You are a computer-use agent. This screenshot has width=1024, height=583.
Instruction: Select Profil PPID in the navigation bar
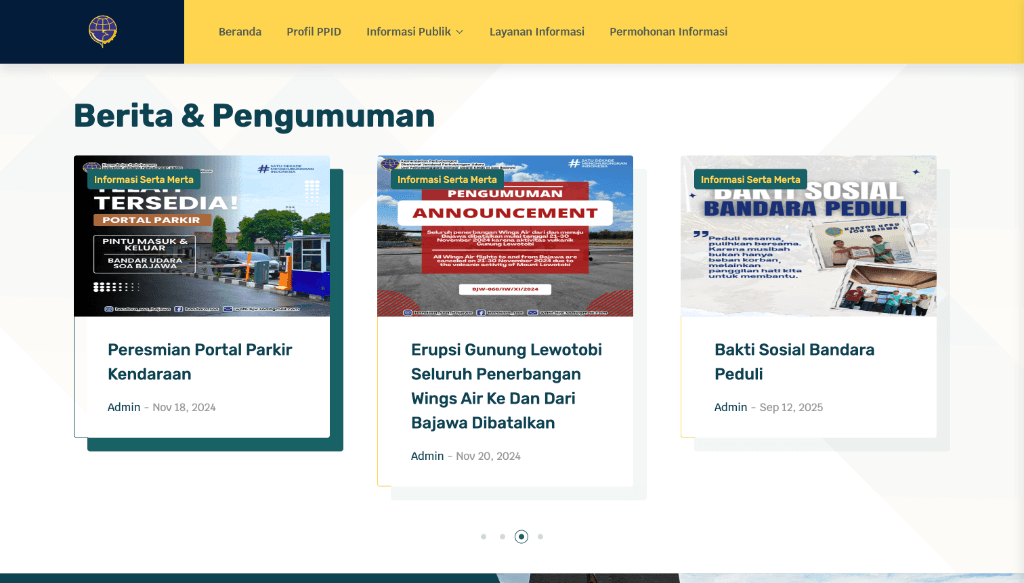314,31
